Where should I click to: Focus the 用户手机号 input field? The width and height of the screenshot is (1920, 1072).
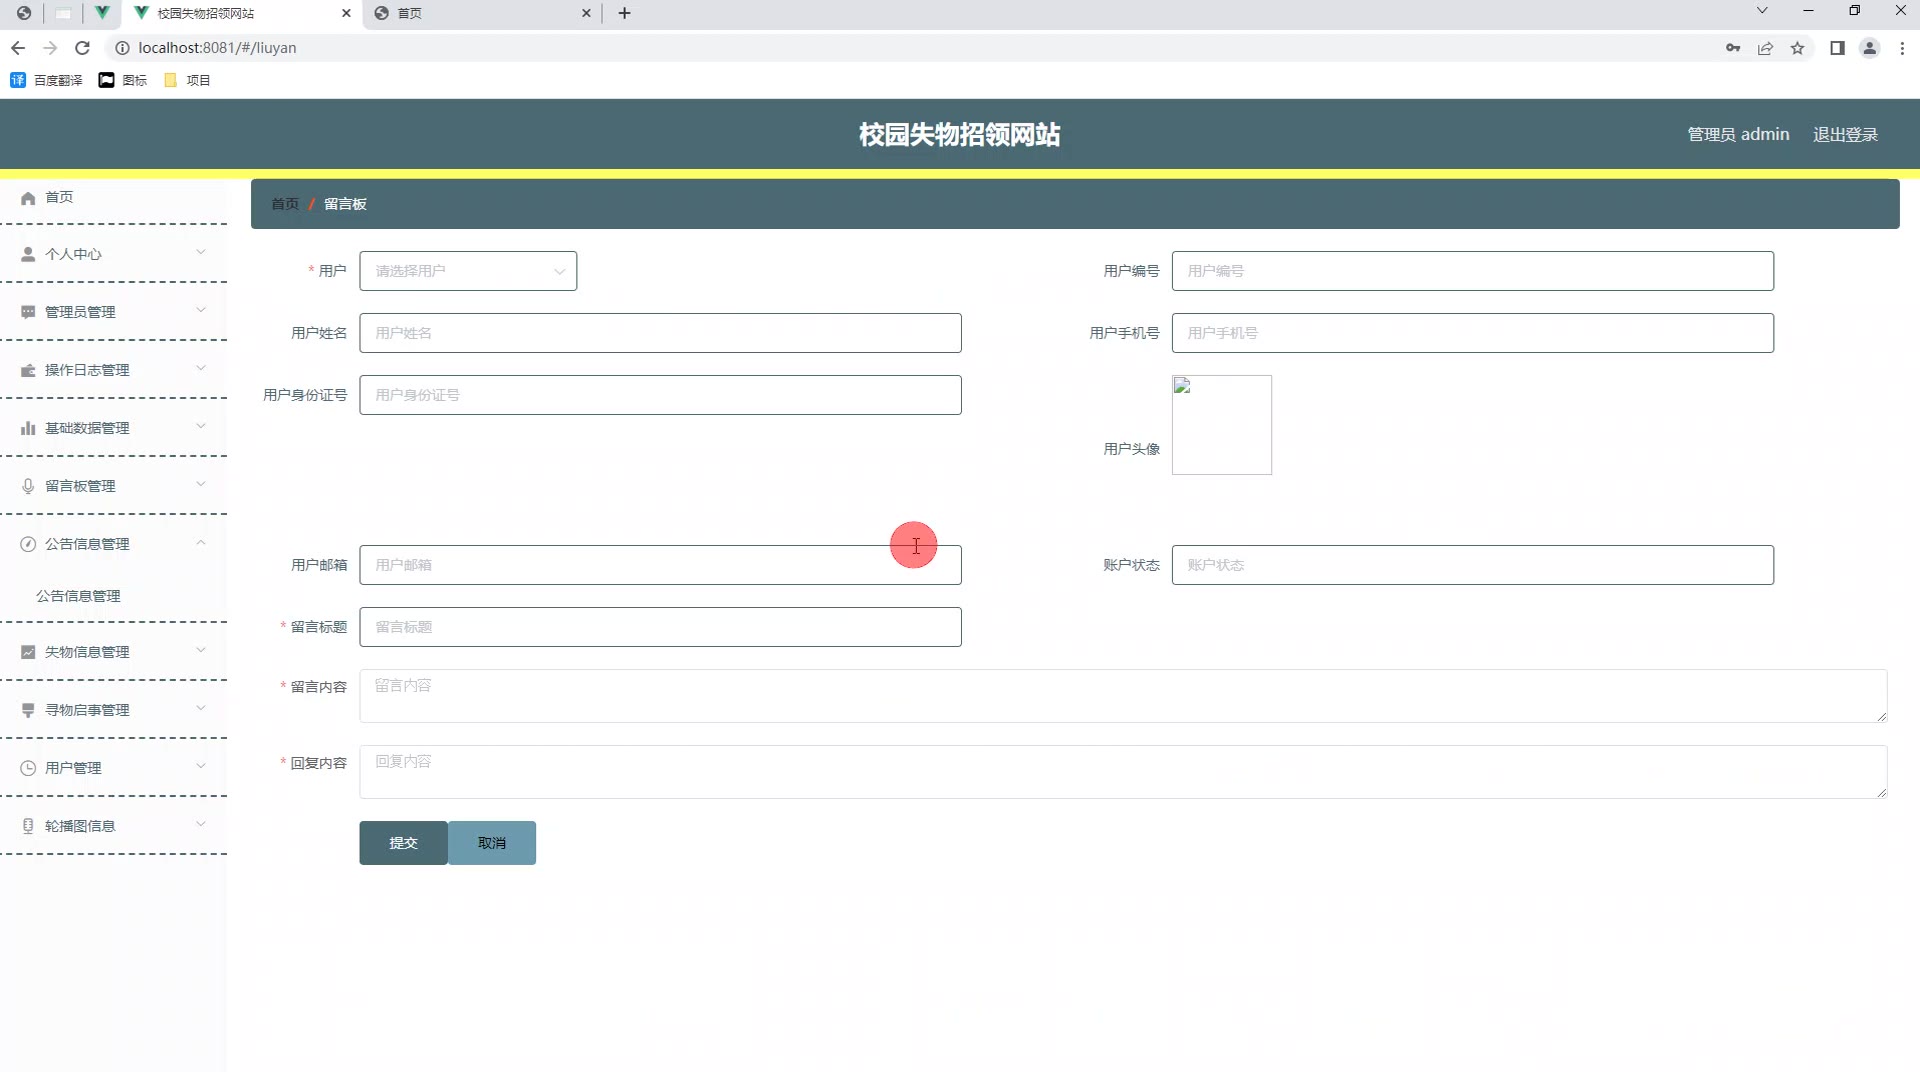[x=1472, y=333]
